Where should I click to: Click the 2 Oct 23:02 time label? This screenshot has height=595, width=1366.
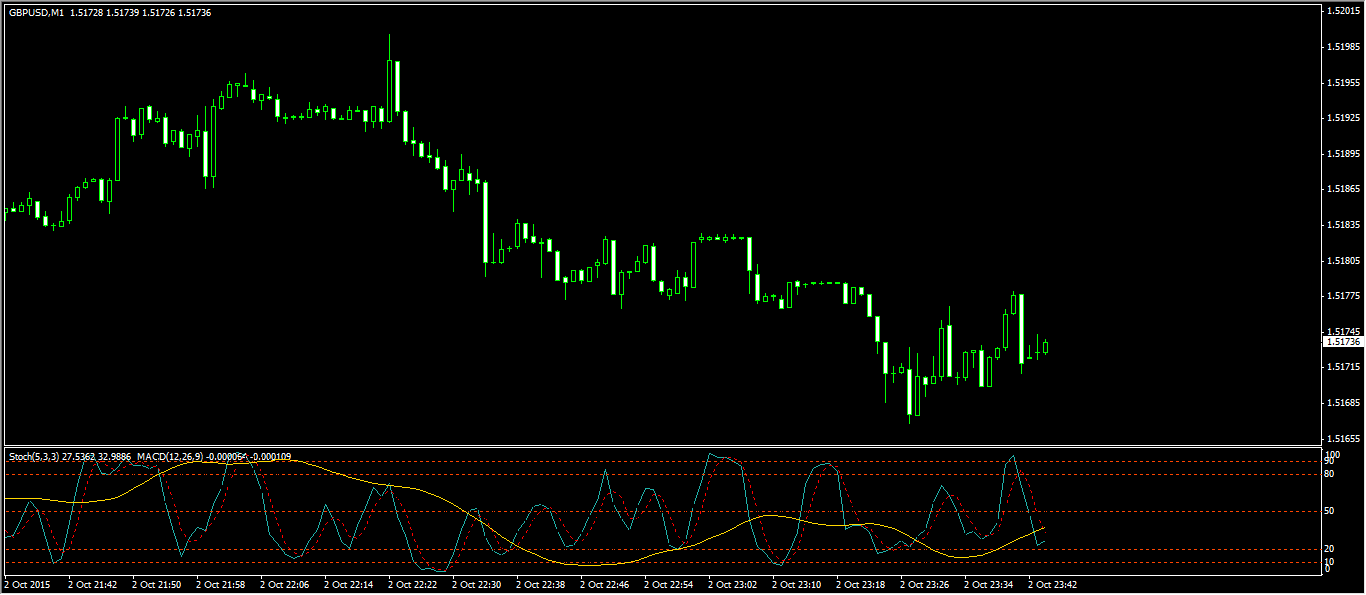click(733, 584)
